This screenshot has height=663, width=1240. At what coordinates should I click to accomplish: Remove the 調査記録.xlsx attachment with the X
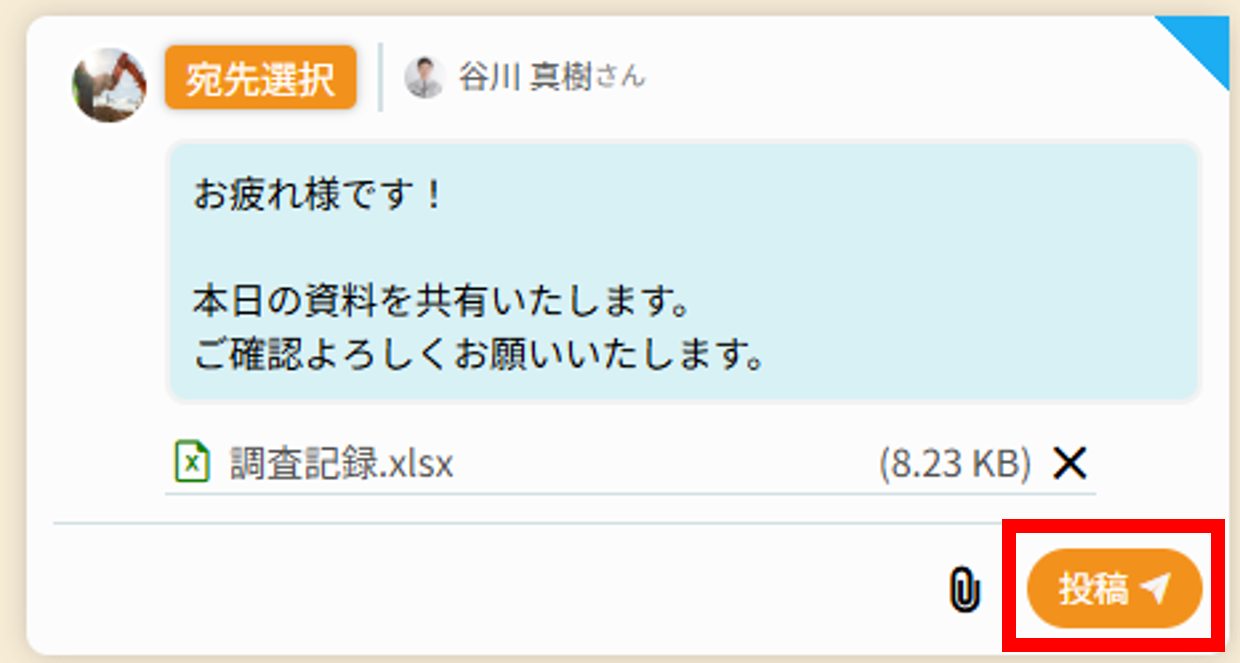coord(1070,463)
